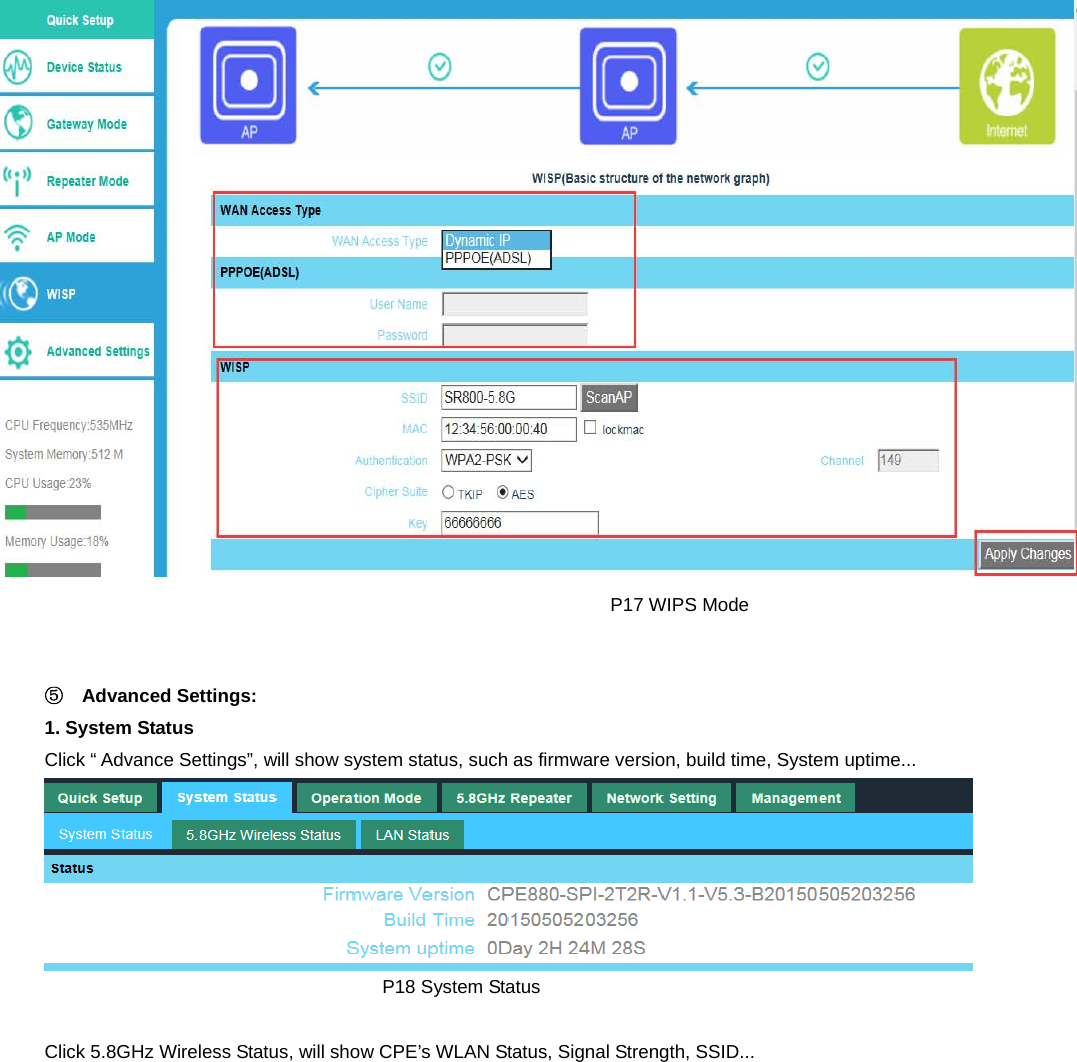This screenshot has height=1062, width=1077.
Task: Open the 5.8GHz Wireless Status tab
Action: 263,833
